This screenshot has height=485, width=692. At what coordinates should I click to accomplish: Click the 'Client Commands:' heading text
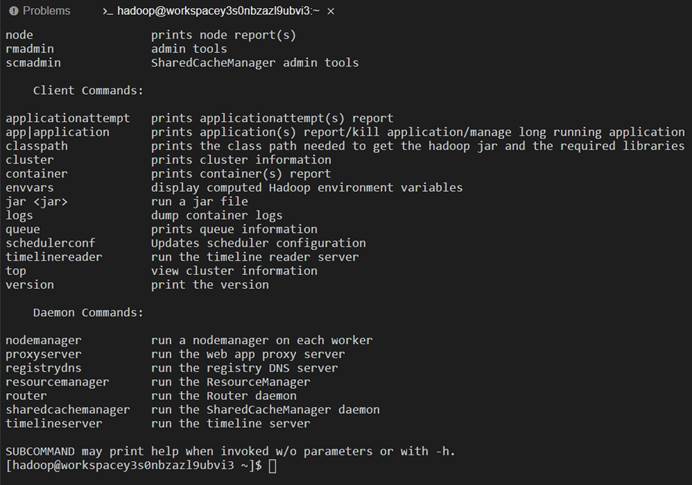(88, 90)
